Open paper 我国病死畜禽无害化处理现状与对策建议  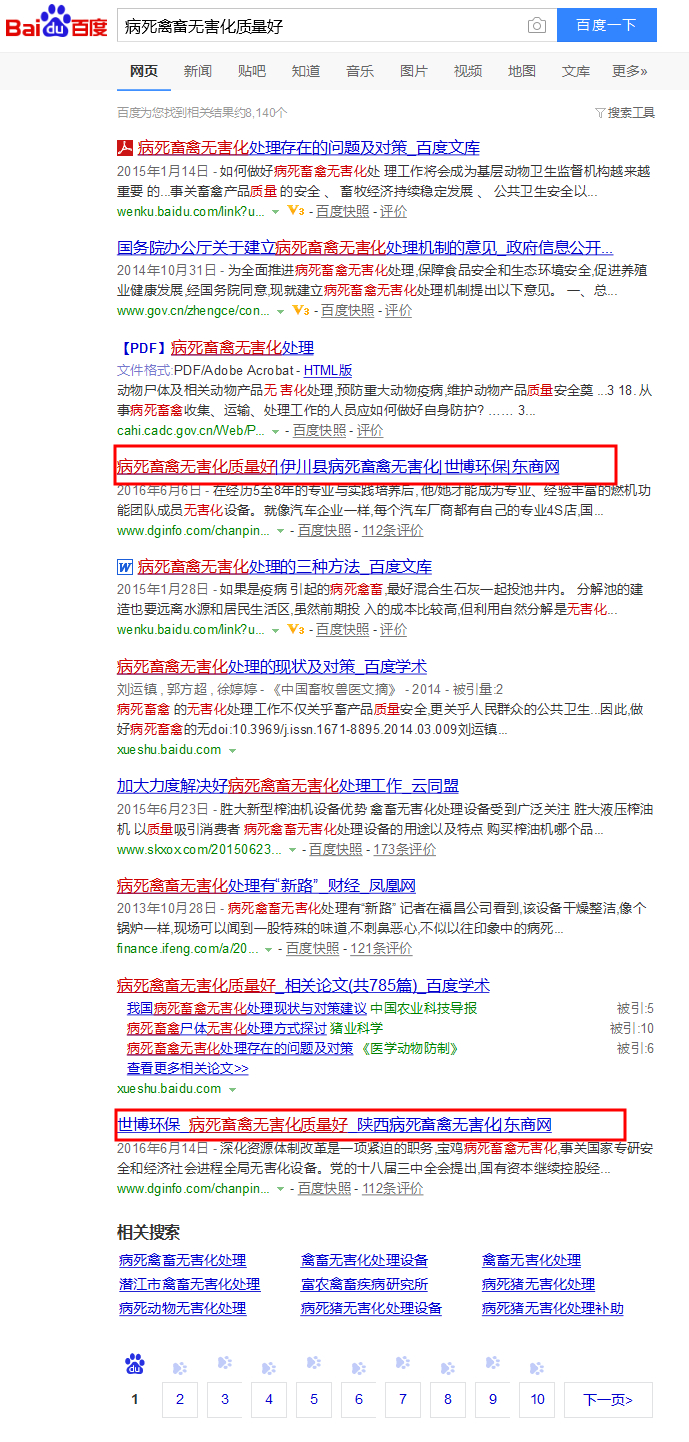coord(247,1008)
